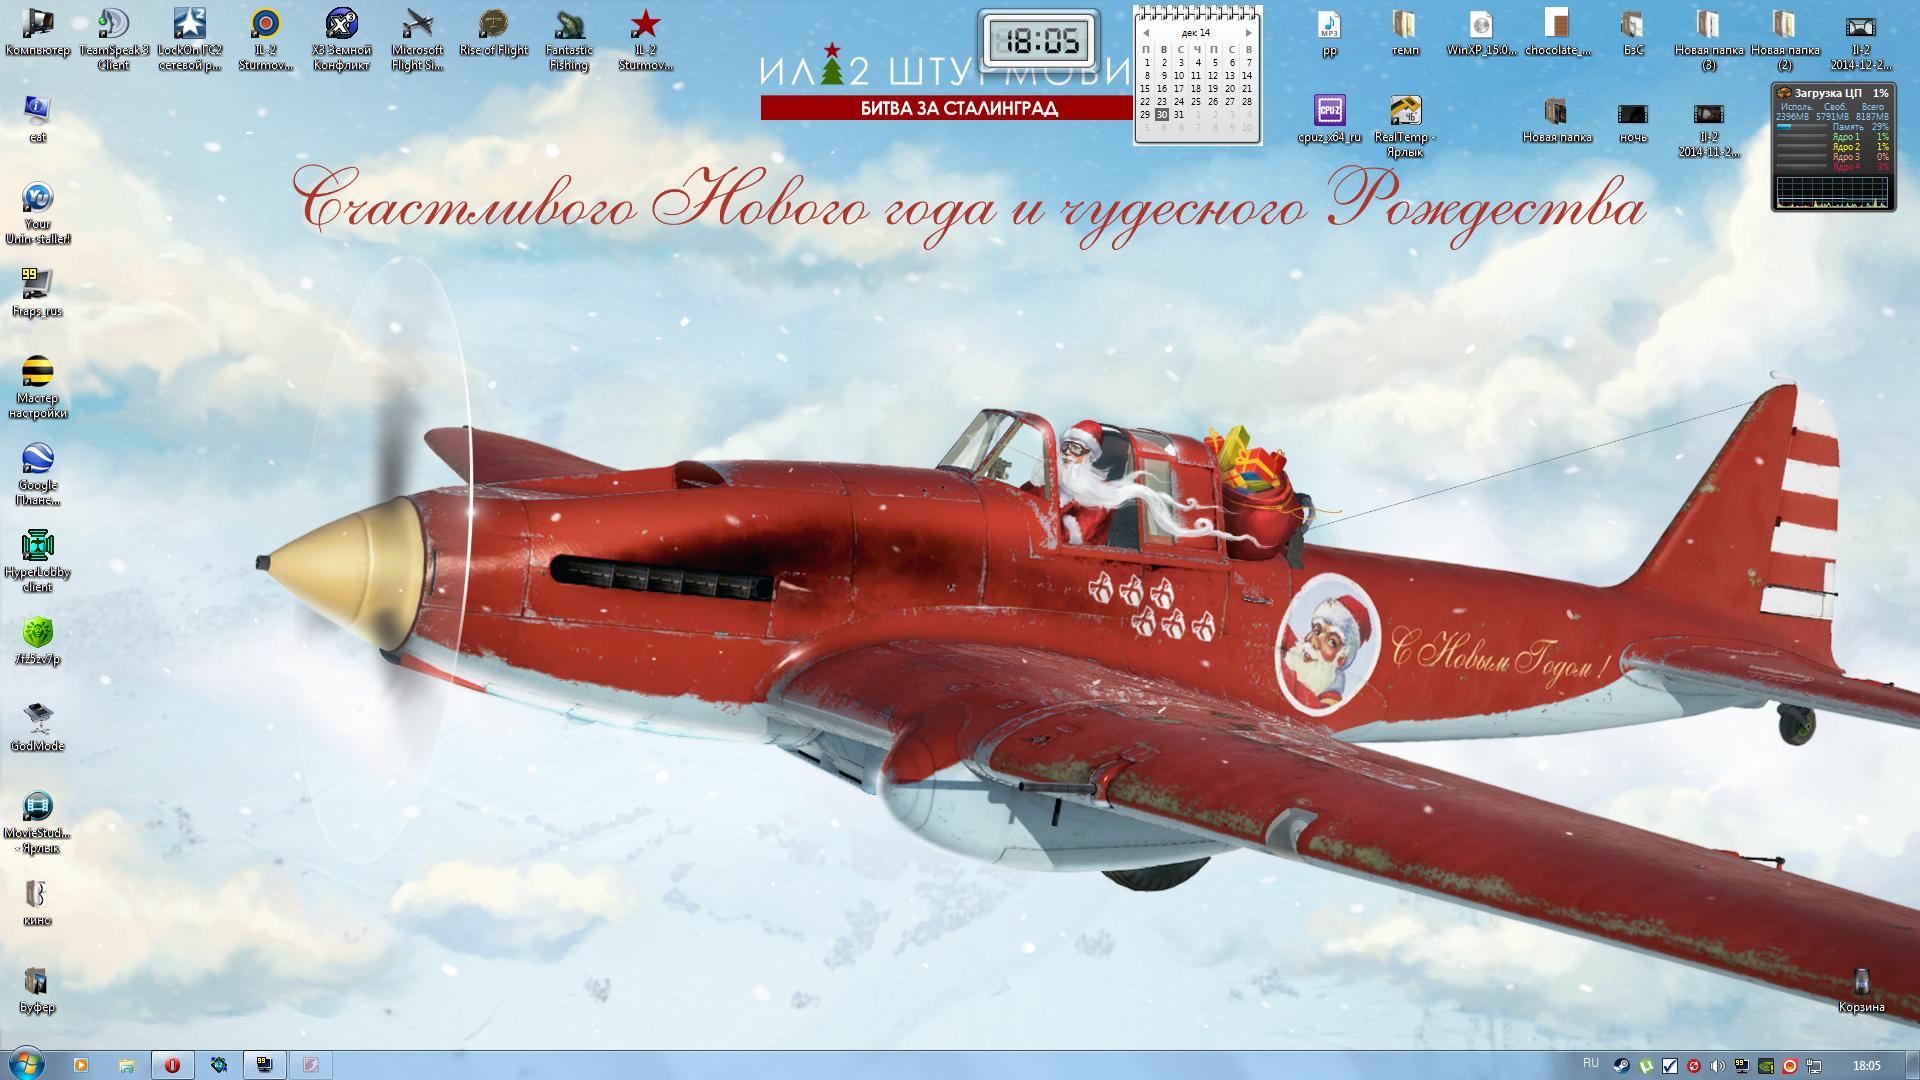Open the GodMode desktop icon
Viewport: 1920px width, 1080px height.
(37, 727)
